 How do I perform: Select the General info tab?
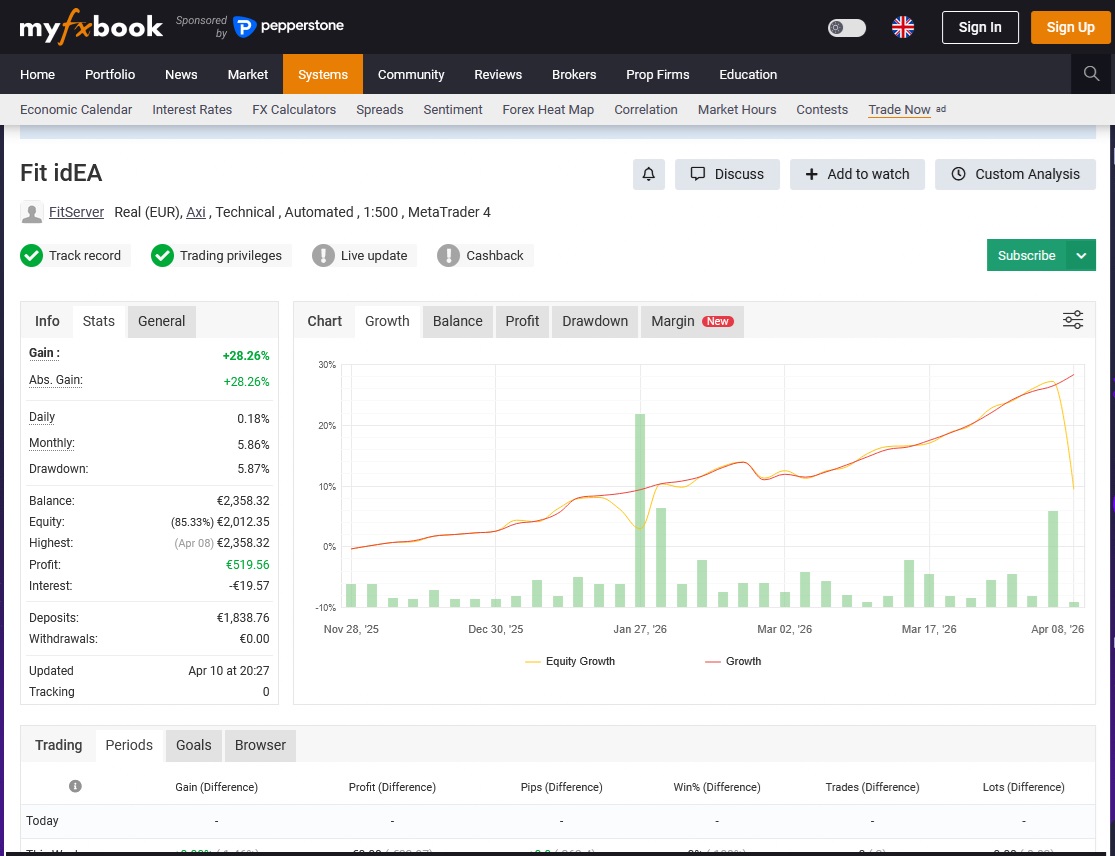(161, 321)
